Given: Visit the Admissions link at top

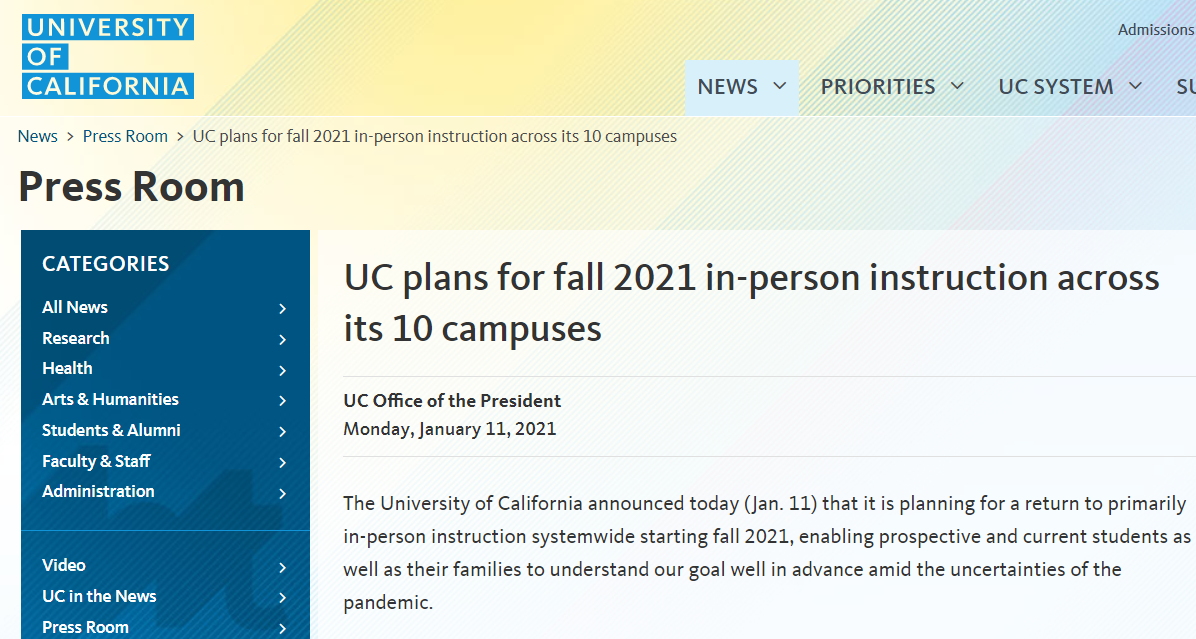Looking at the screenshot, I should (1156, 30).
